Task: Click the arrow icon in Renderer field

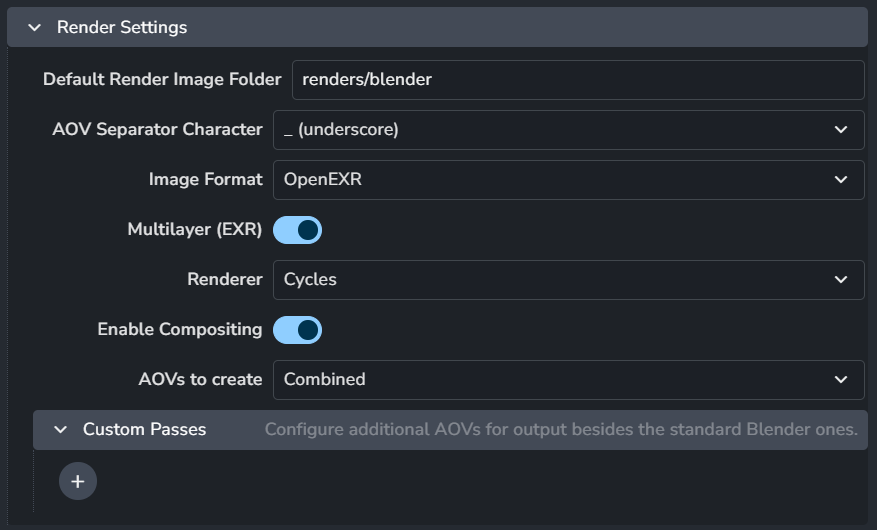Action: click(x=840, y=280)
